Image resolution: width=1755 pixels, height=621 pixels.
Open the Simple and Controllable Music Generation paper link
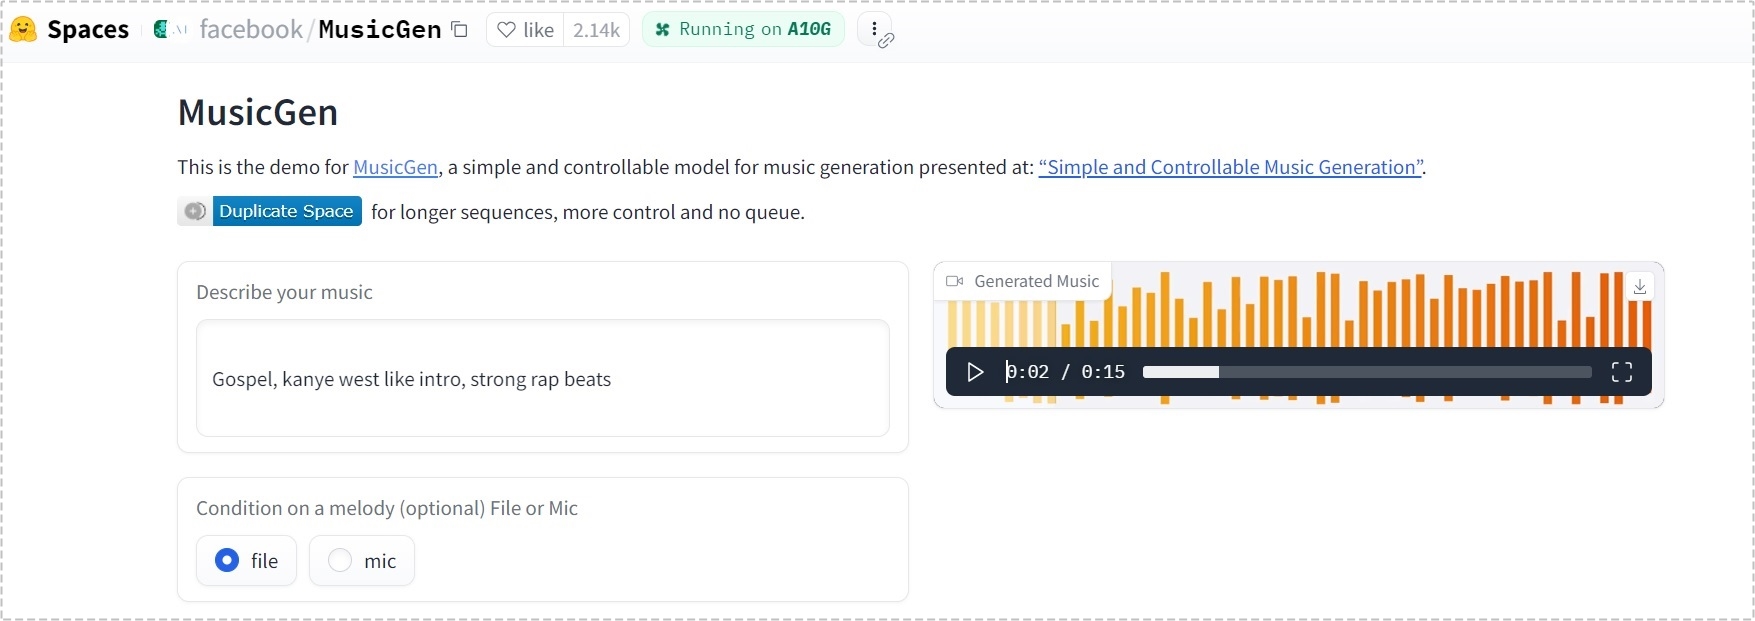coord(1231,167)
